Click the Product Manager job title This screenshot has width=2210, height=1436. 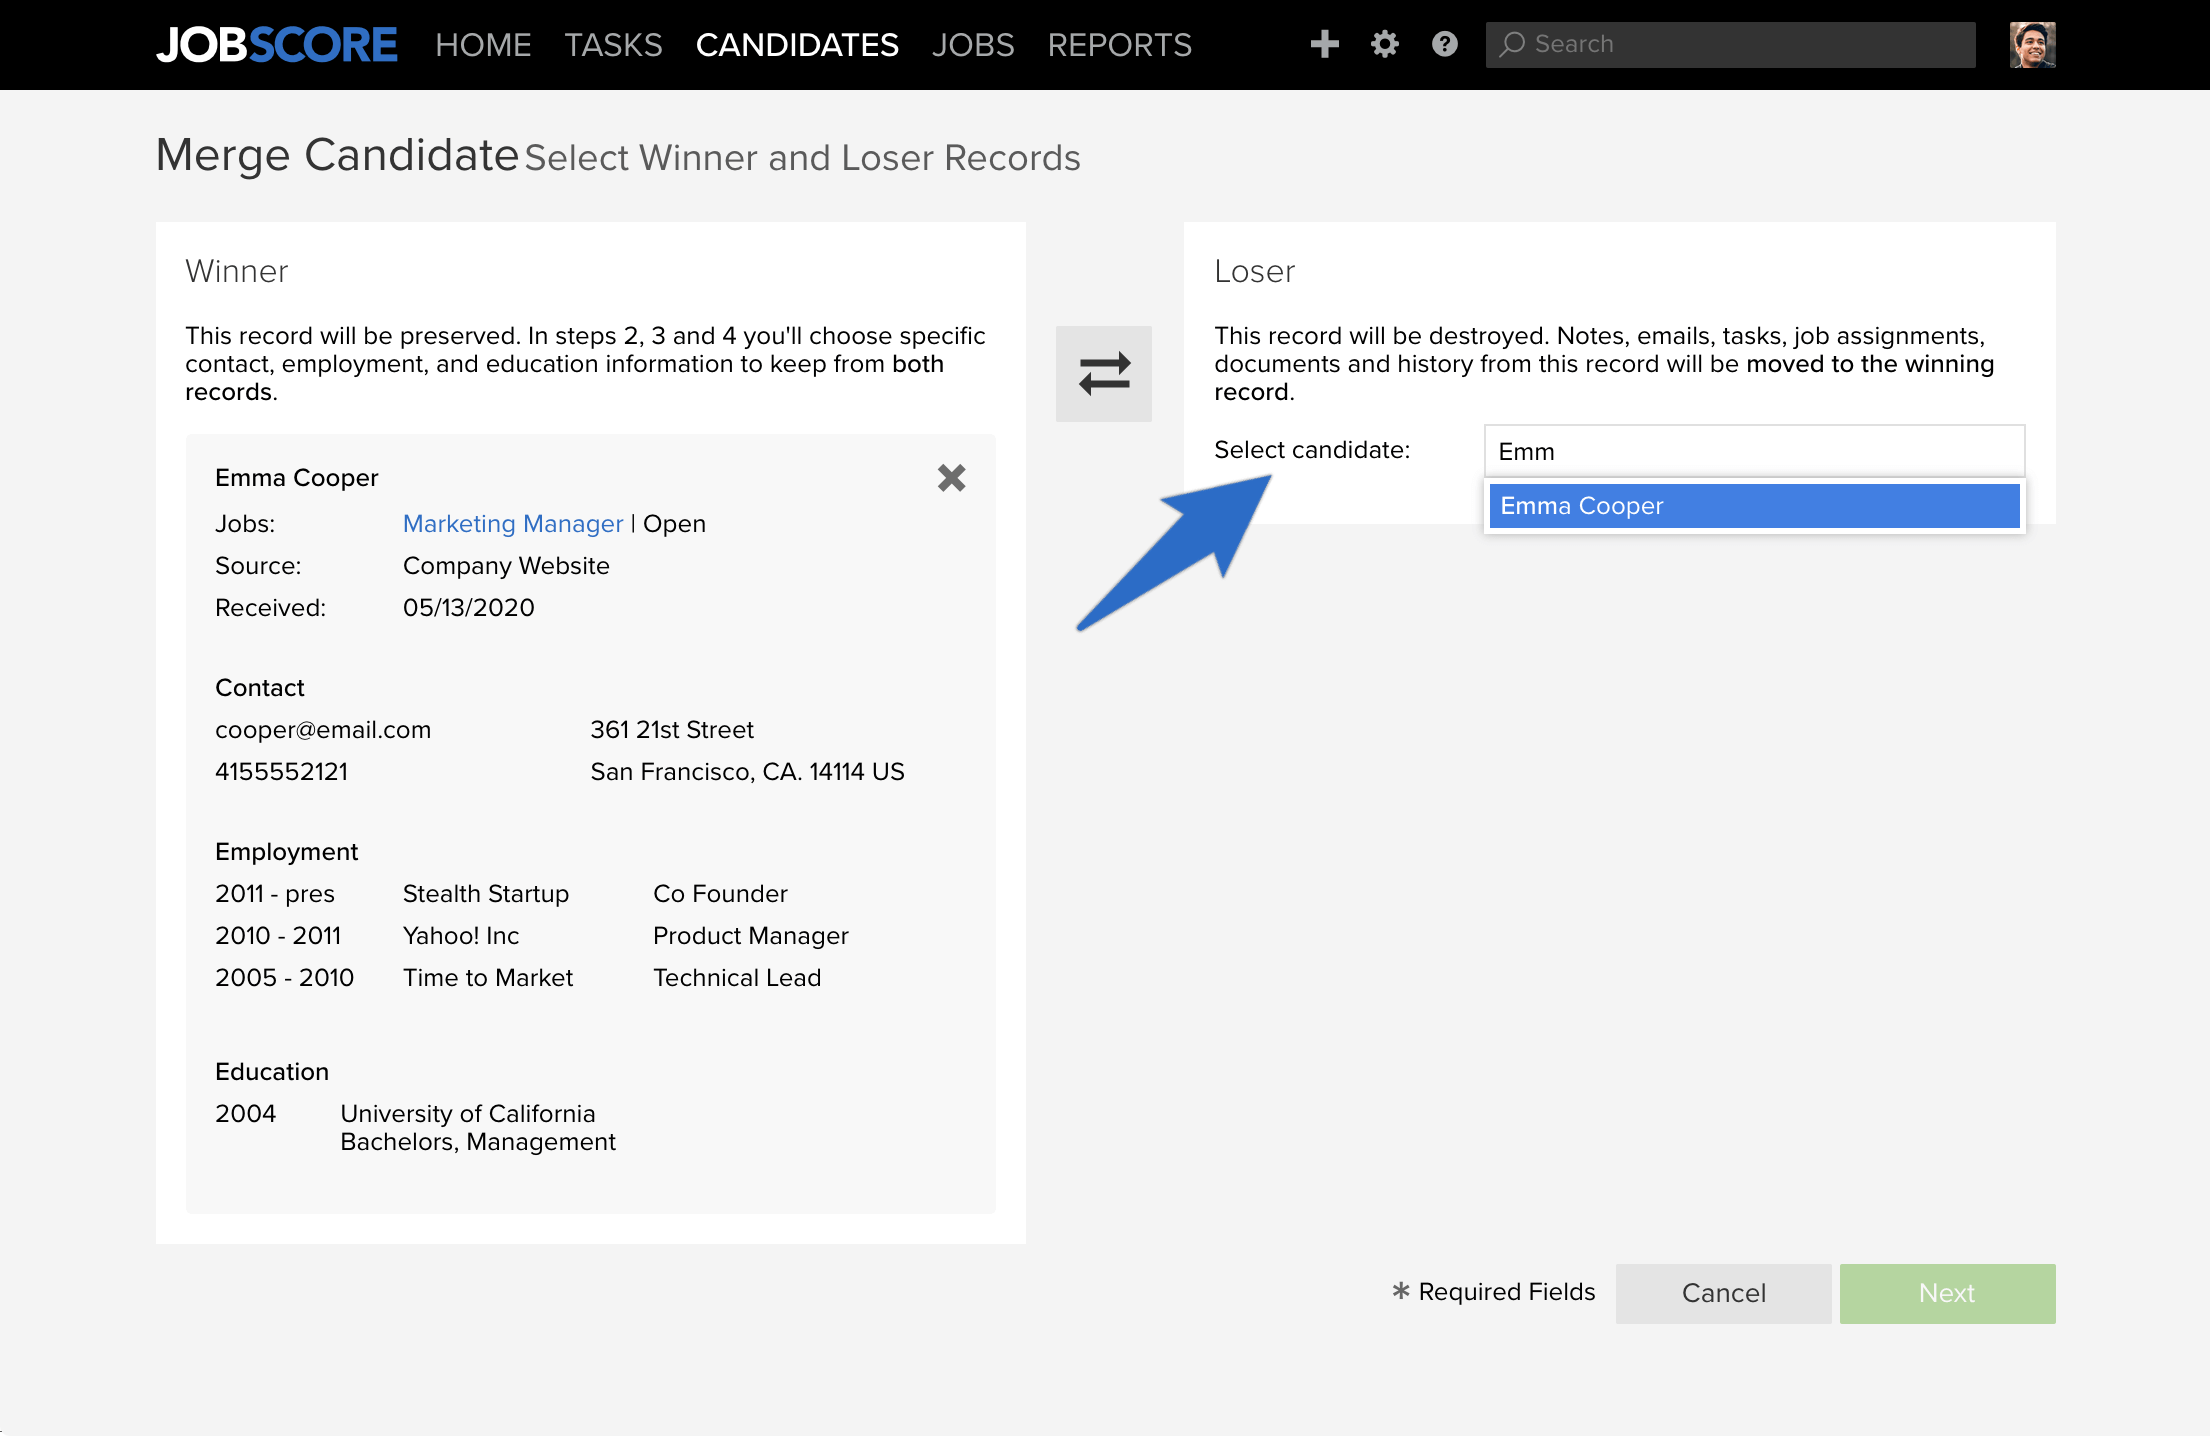pos(751,936)
